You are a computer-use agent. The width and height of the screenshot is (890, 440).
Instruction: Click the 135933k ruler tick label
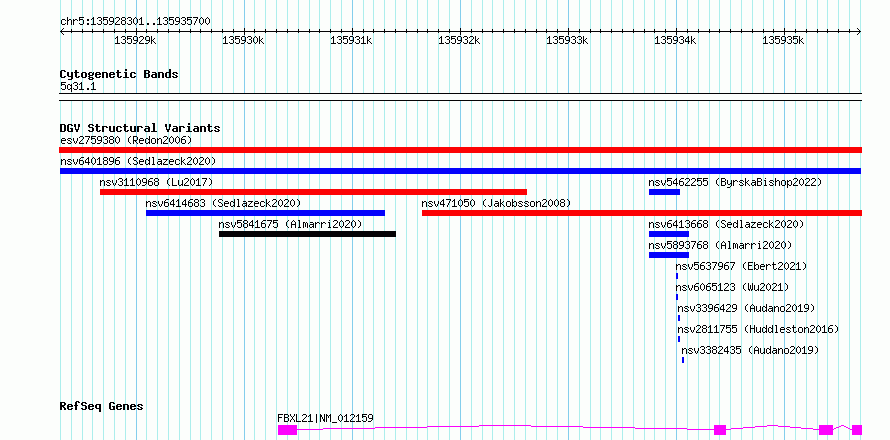click(567, 40)
